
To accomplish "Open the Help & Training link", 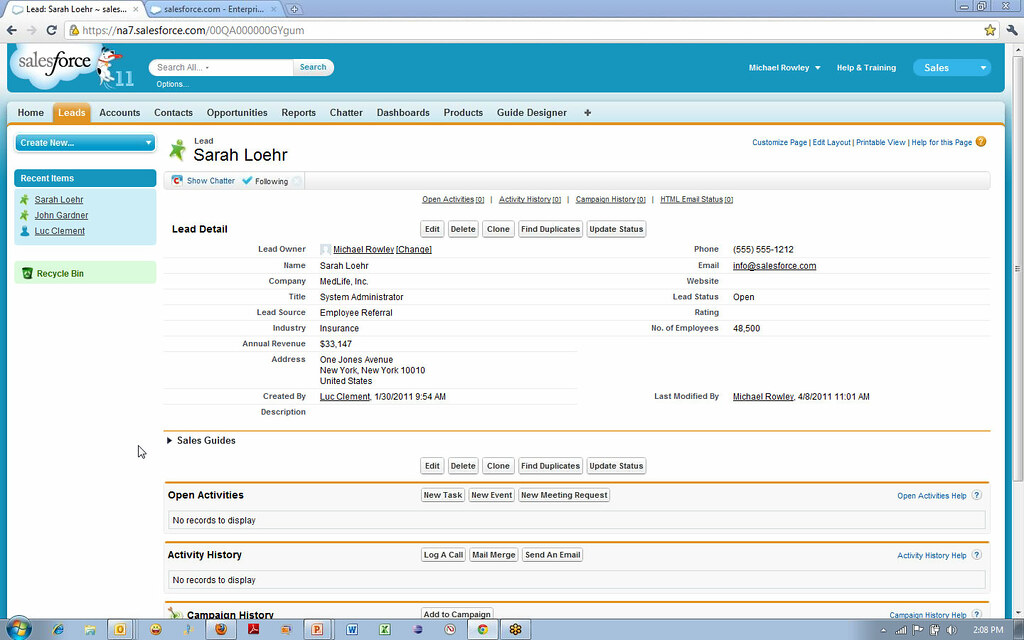I will [x=866, y=68].
